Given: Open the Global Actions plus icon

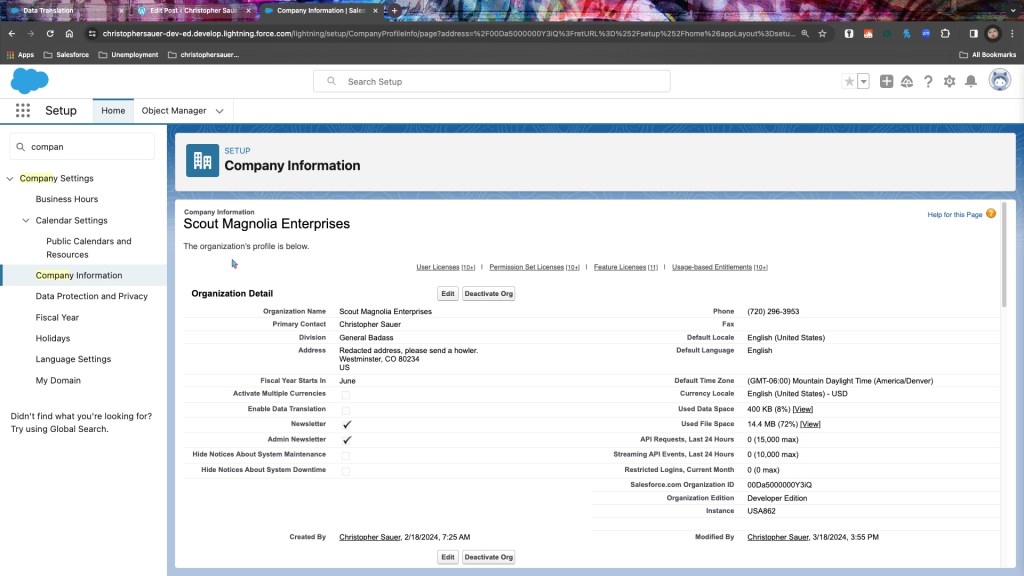Looking at the screenshot, I should pos(886,82).
